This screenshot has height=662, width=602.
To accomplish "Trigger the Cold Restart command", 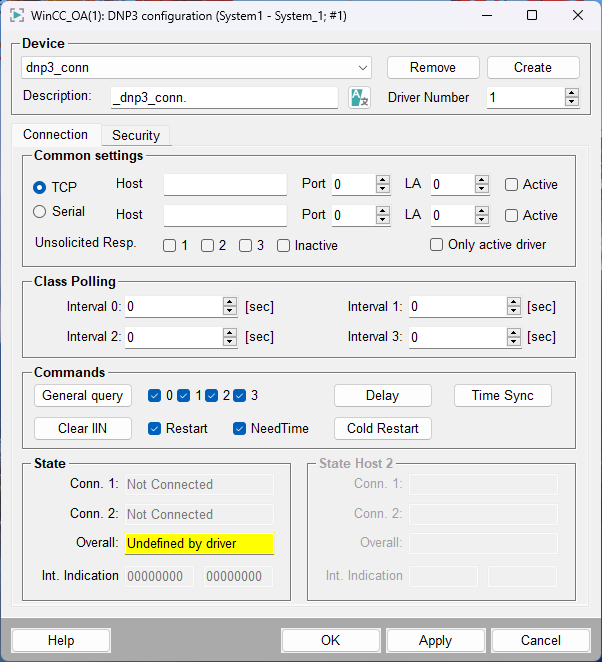I will point(382,429).
